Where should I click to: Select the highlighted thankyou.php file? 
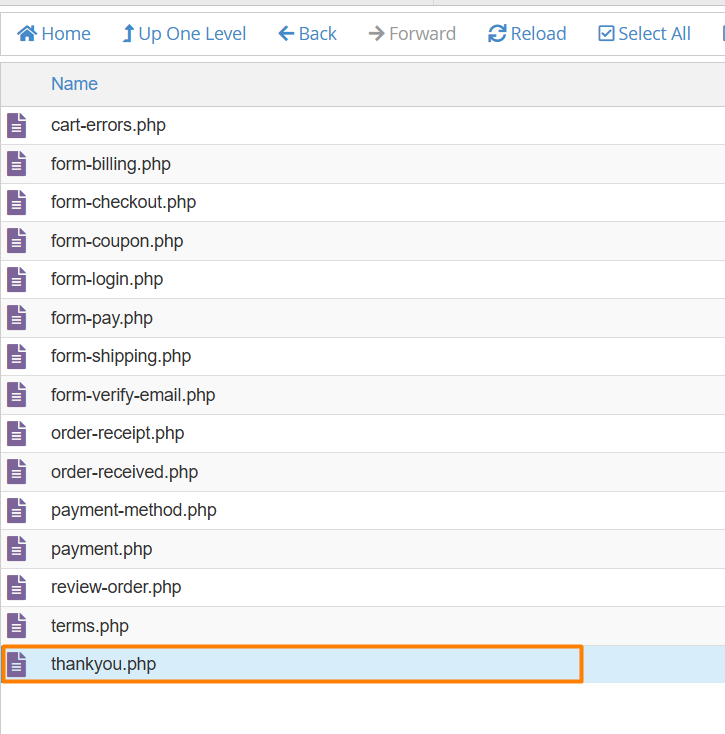pos(104,665)
